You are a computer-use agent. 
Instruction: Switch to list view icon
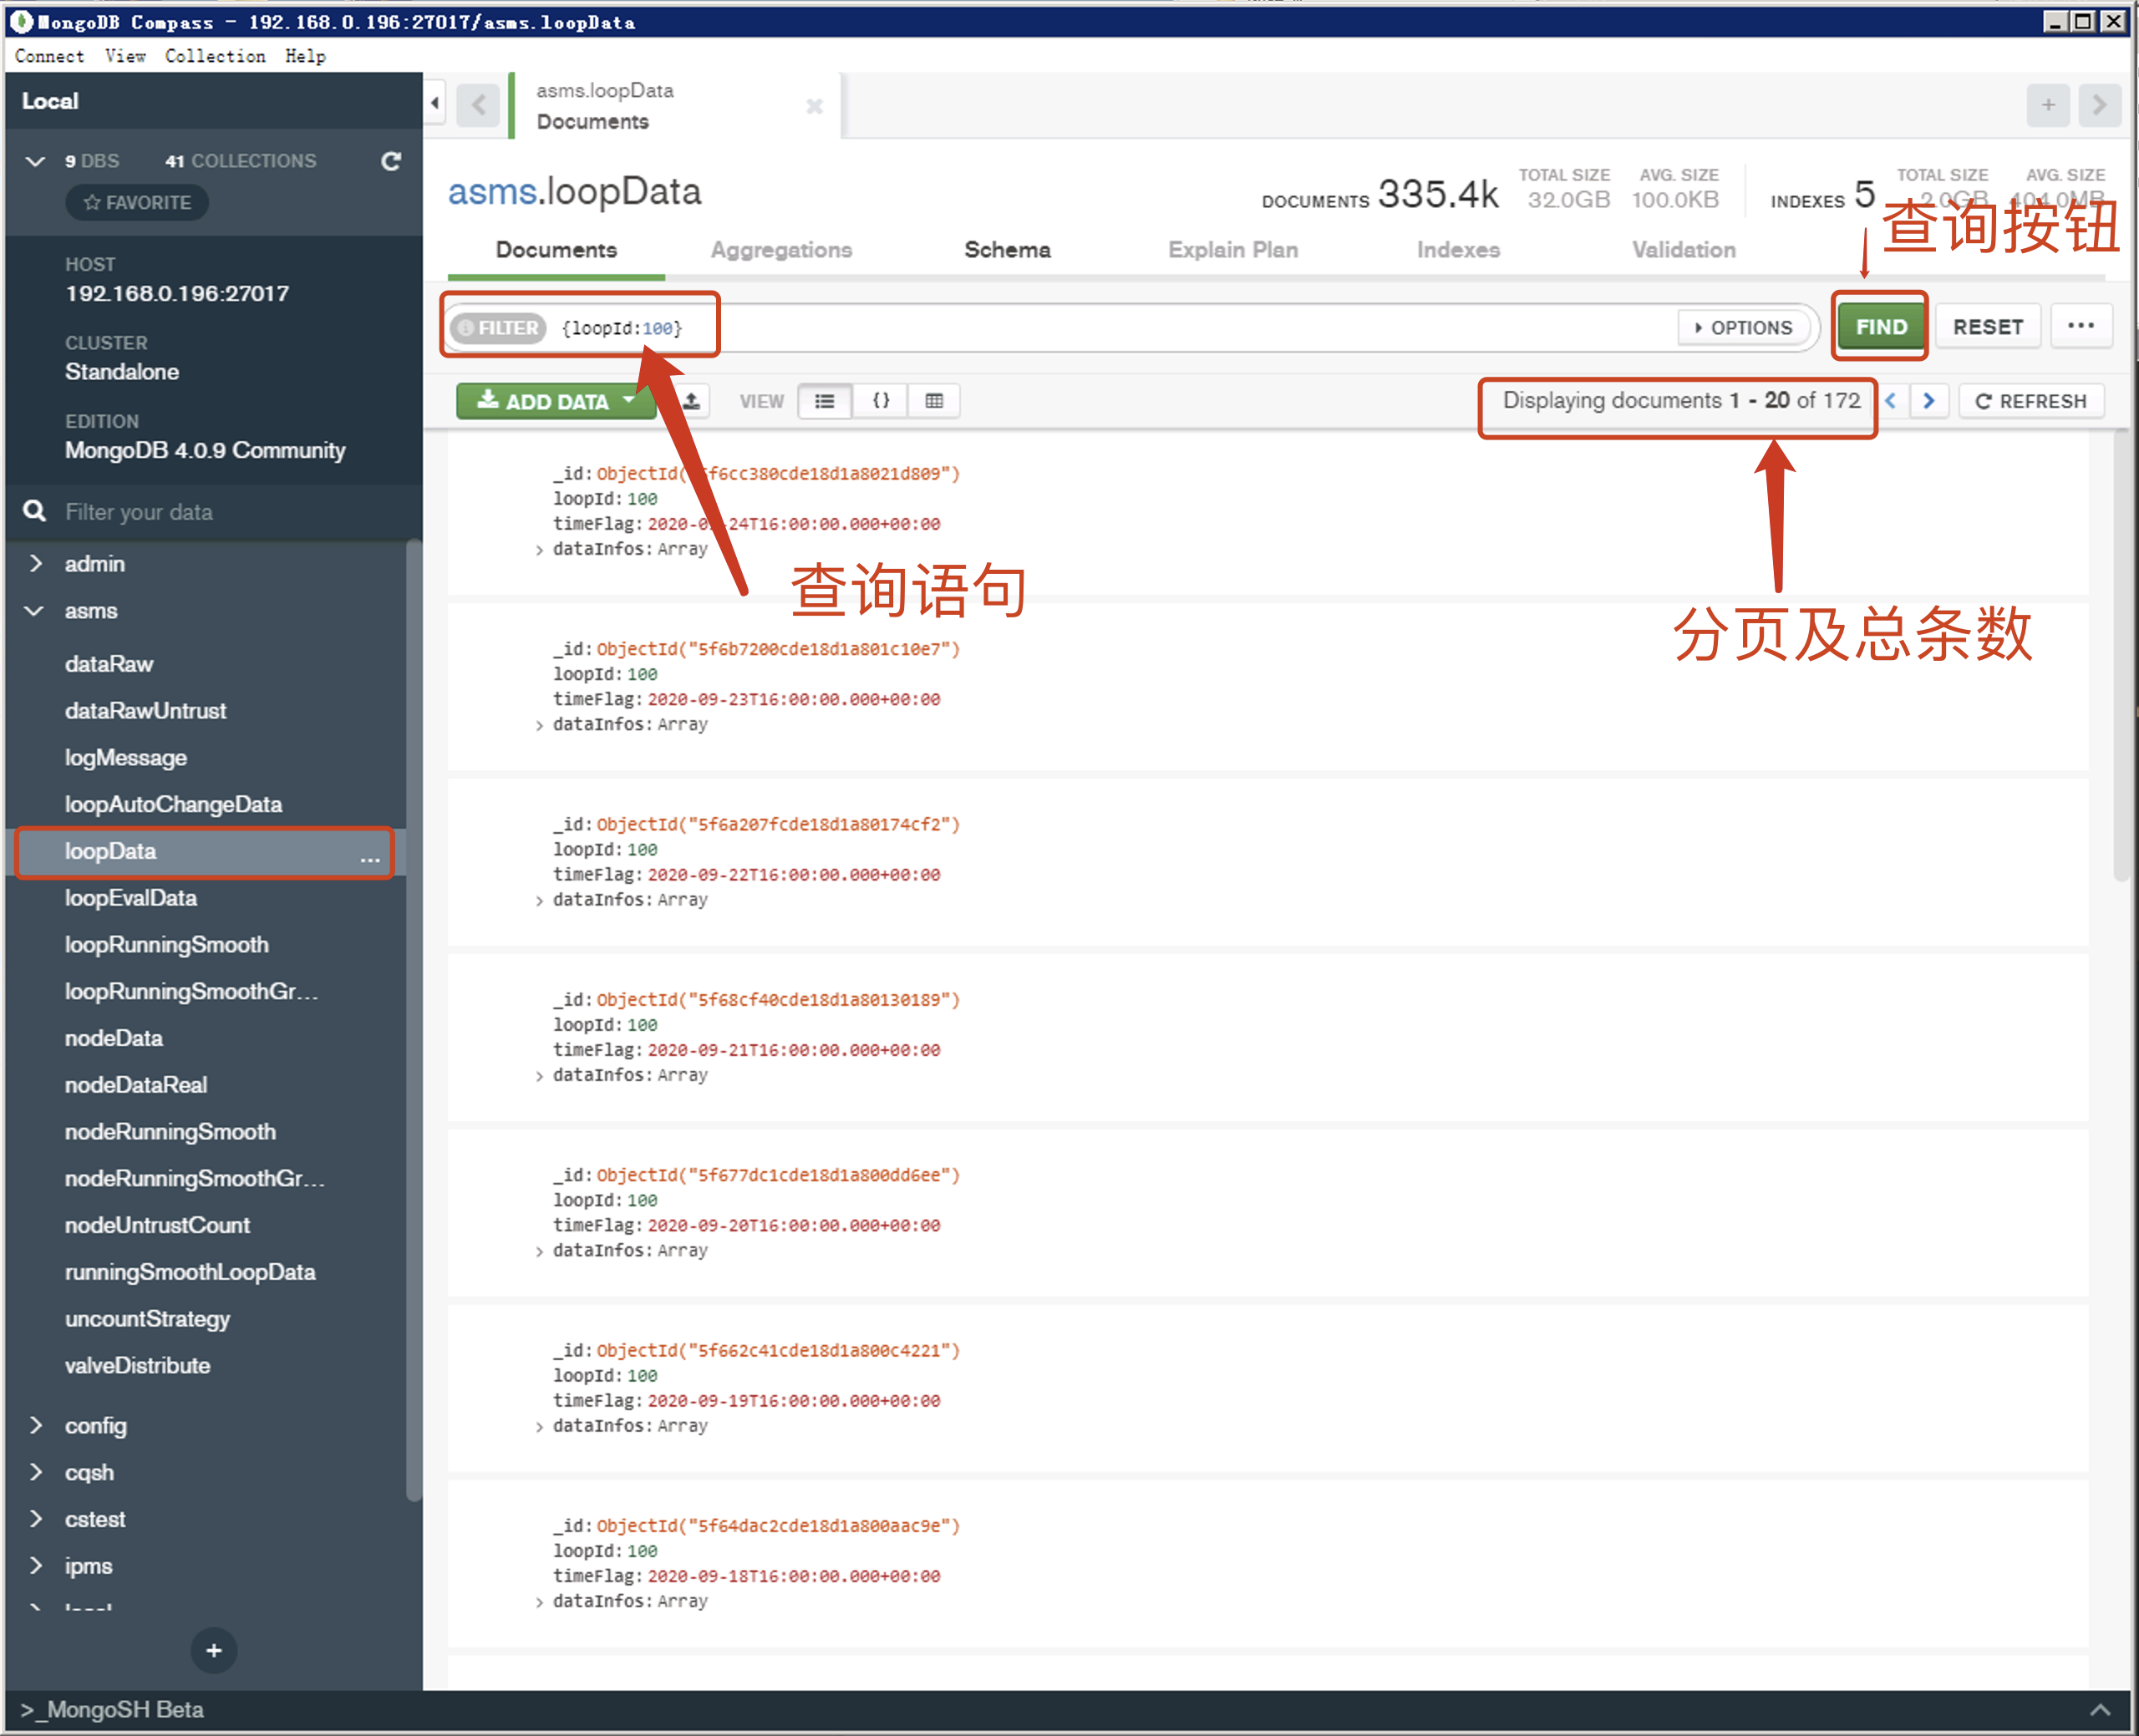pos(825,401)
